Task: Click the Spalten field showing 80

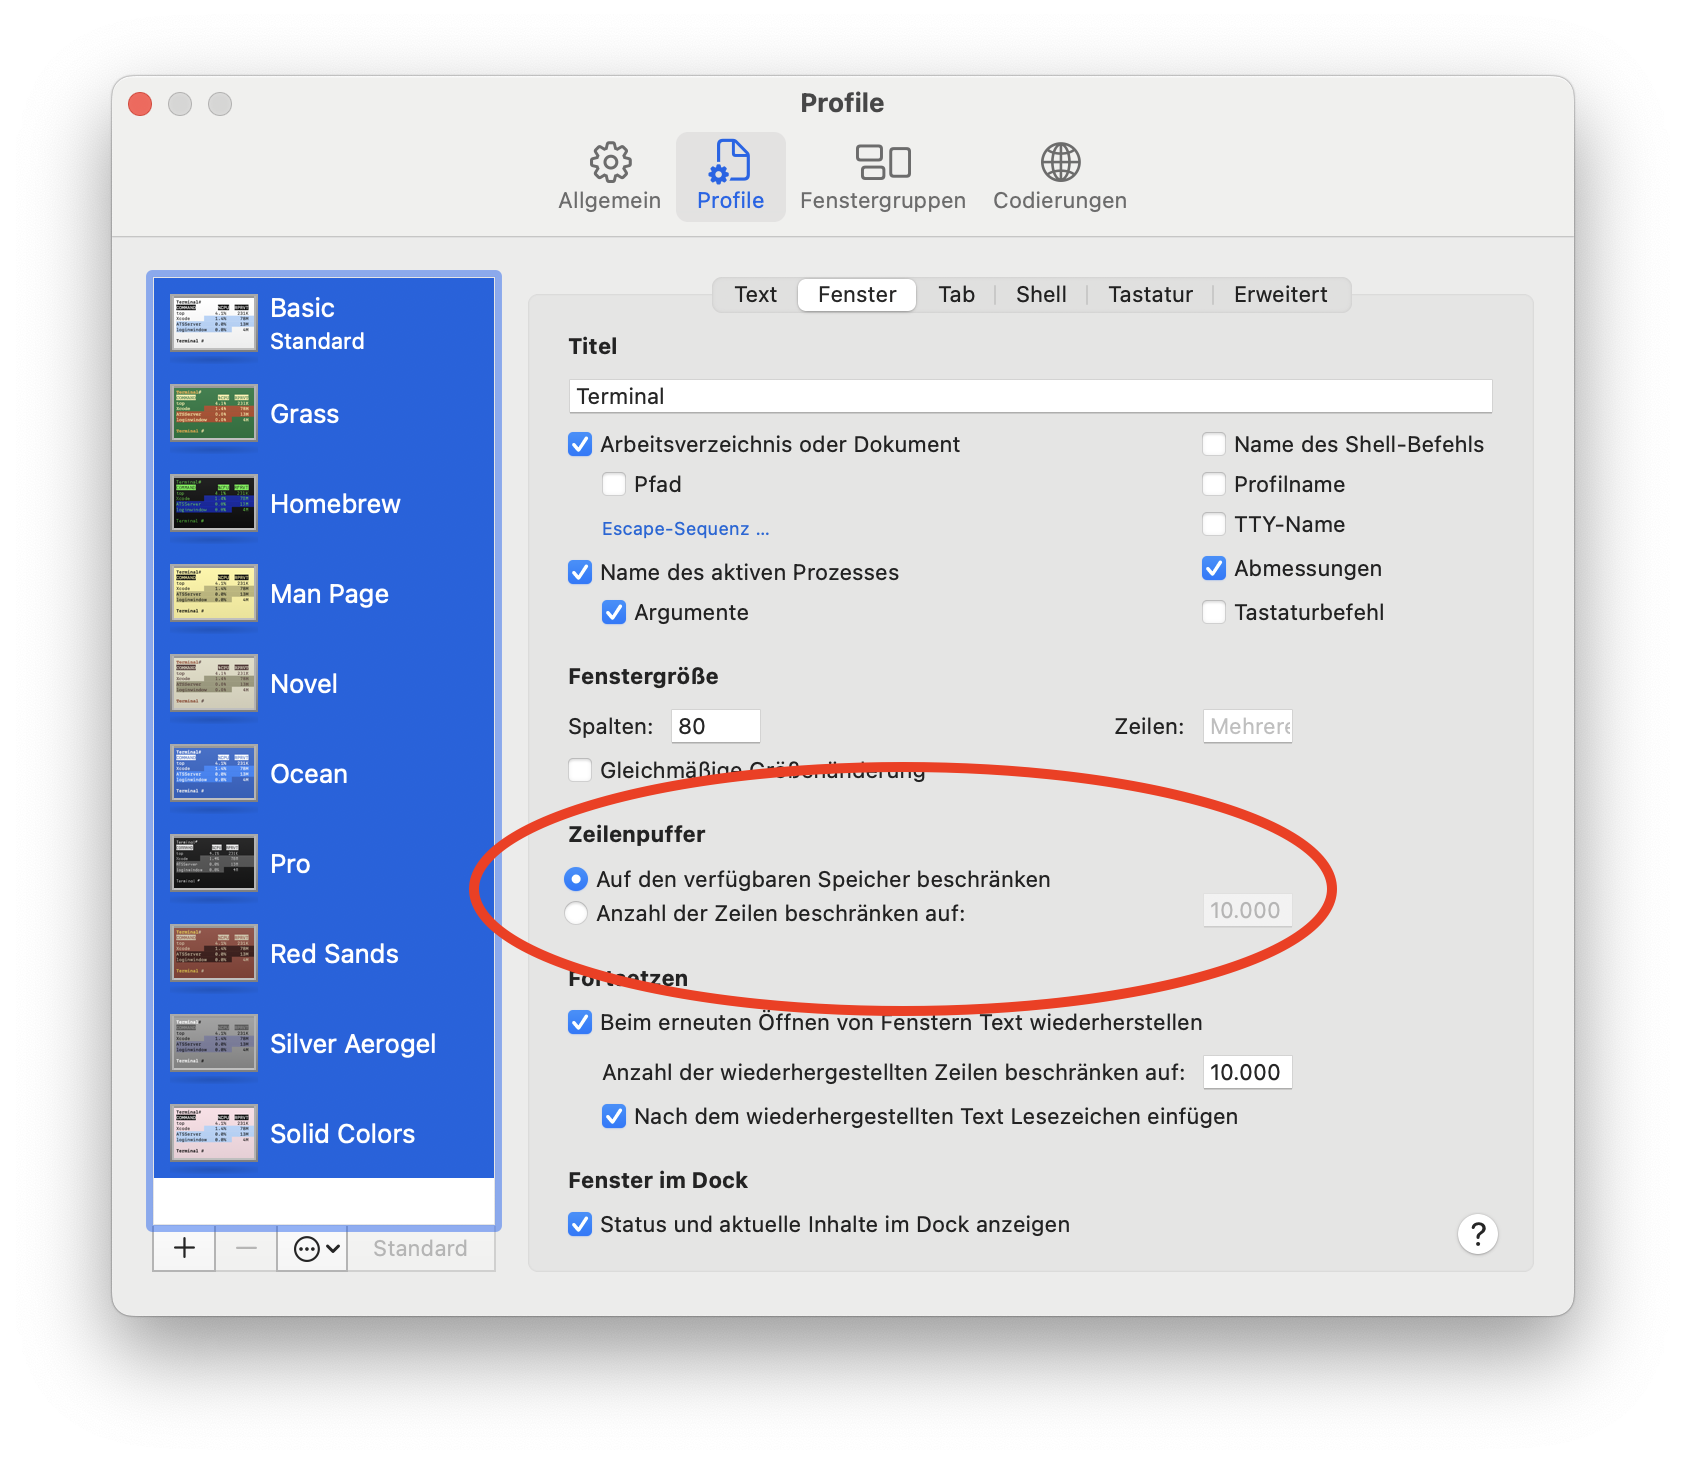Action: [x=715, y=726]
